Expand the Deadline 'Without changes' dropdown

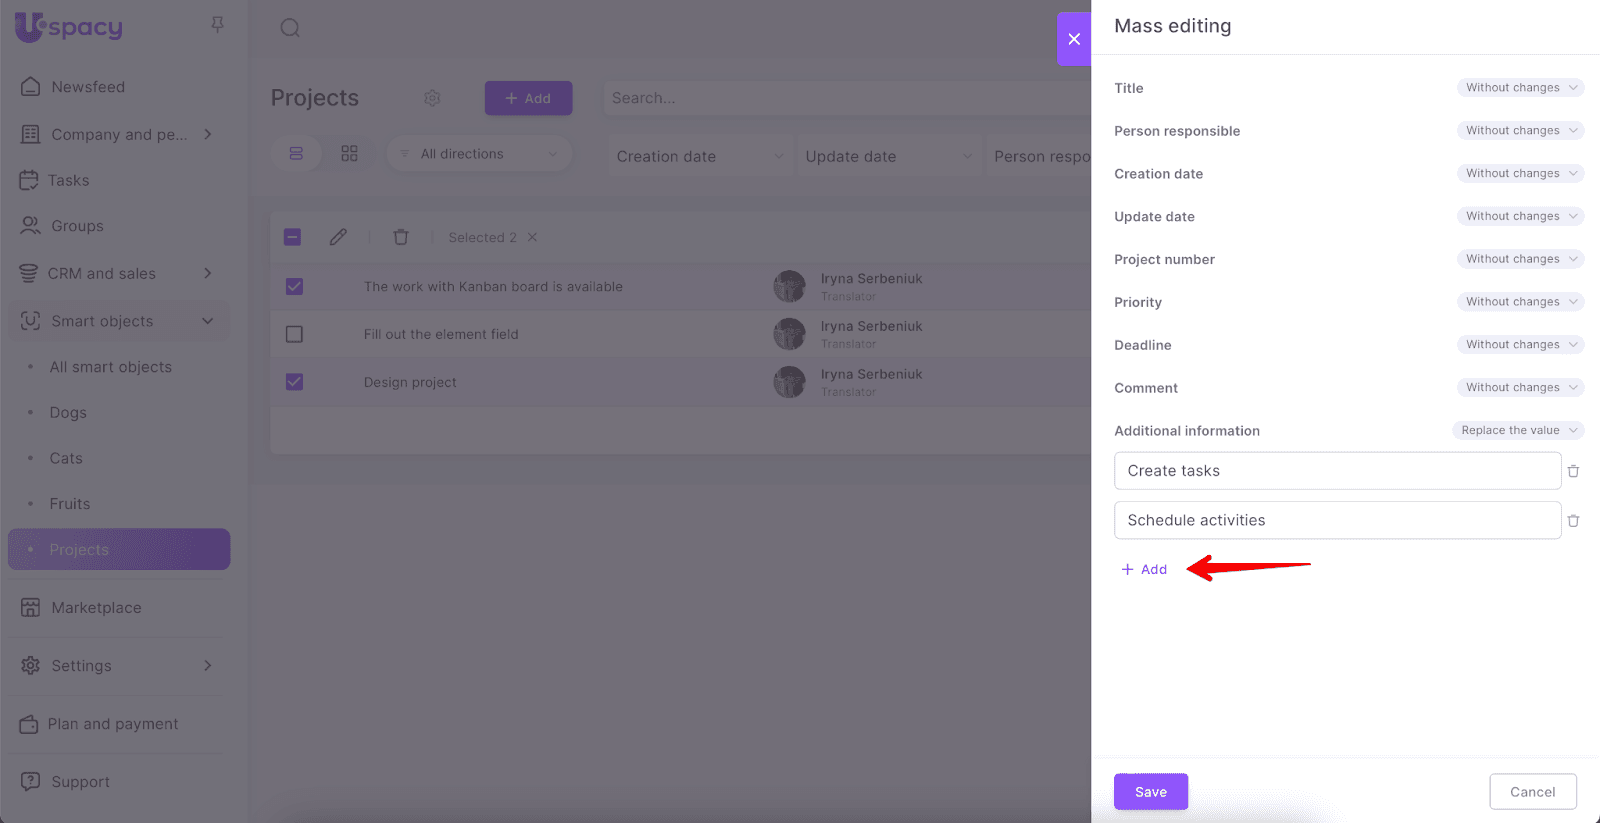coord(1520,345)
